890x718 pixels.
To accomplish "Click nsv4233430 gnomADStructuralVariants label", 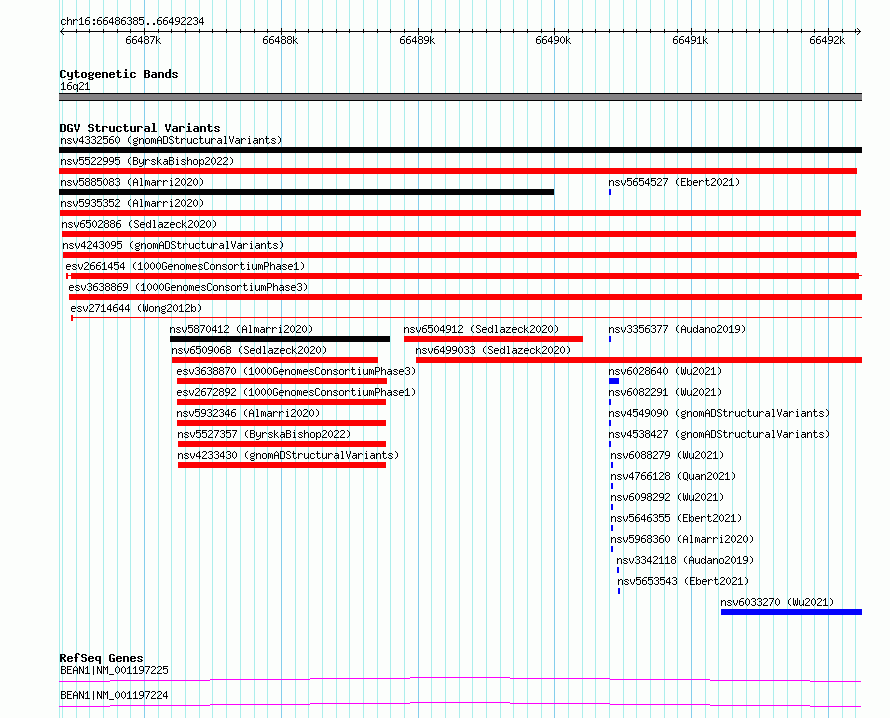I will pos(288,455).
